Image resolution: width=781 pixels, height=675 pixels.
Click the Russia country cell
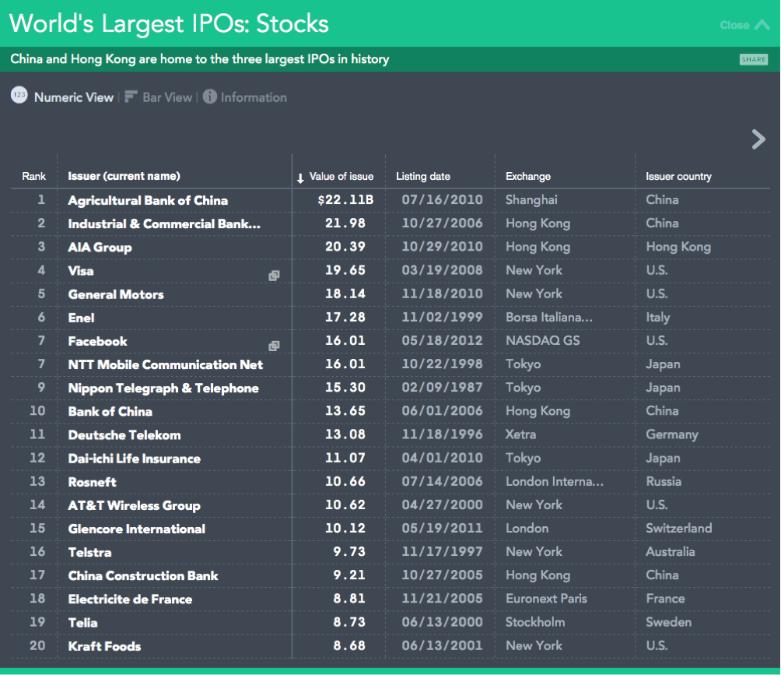click(x=663, y=481)
